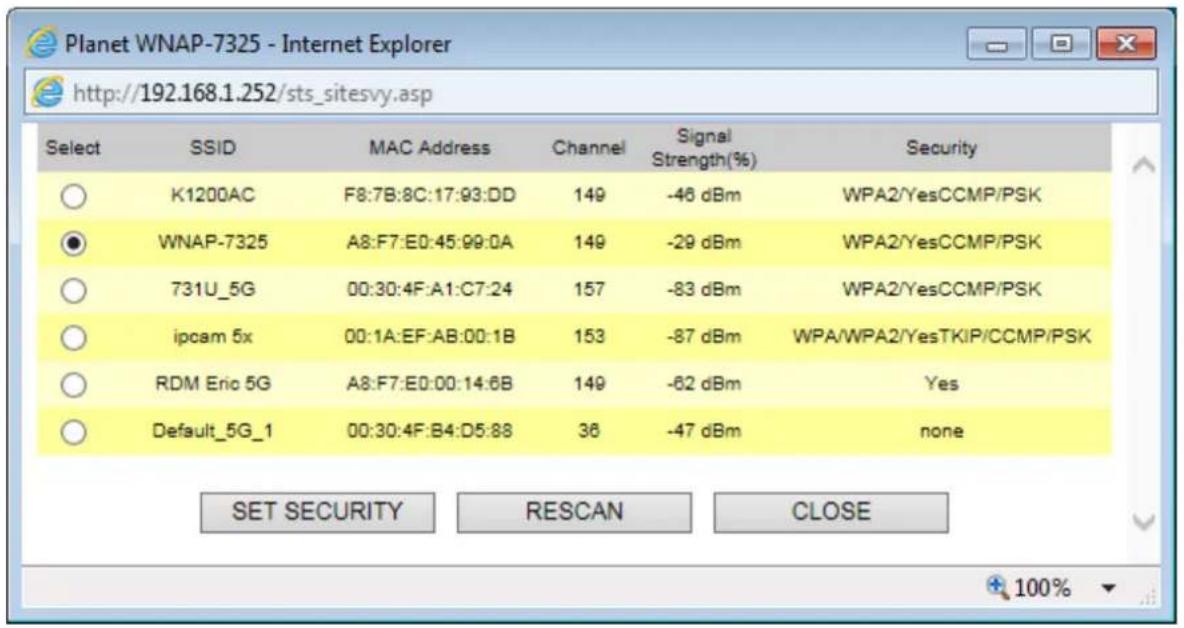Click the ipcam 5x SSID text

pyautogui.click(x=213, y=337)
